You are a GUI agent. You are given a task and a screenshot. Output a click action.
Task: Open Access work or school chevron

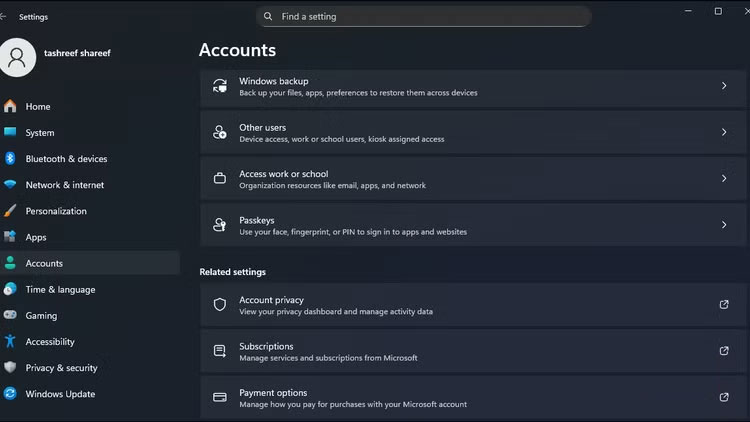(x=724, y=179)
